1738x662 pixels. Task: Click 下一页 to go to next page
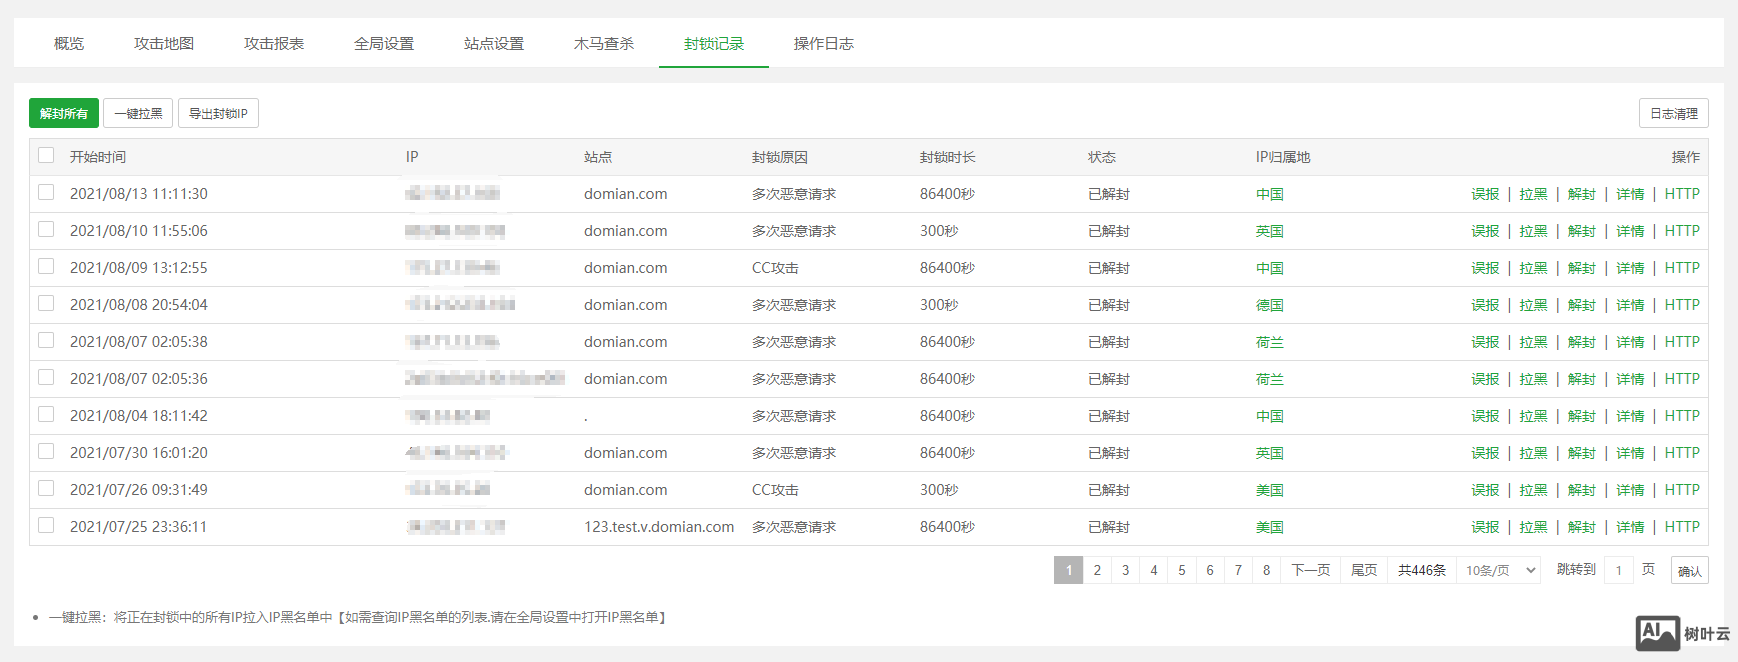coord(1310,570)
